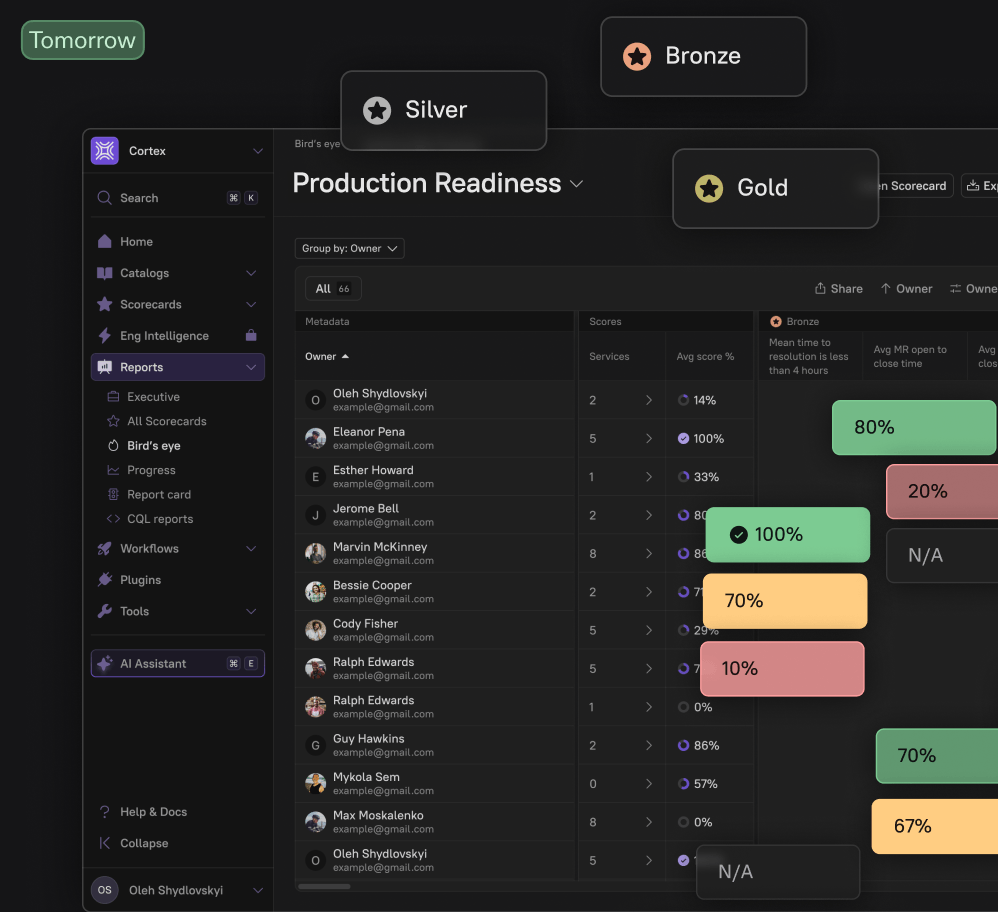Switch to the All 66 tab

[x=332, y=288]
